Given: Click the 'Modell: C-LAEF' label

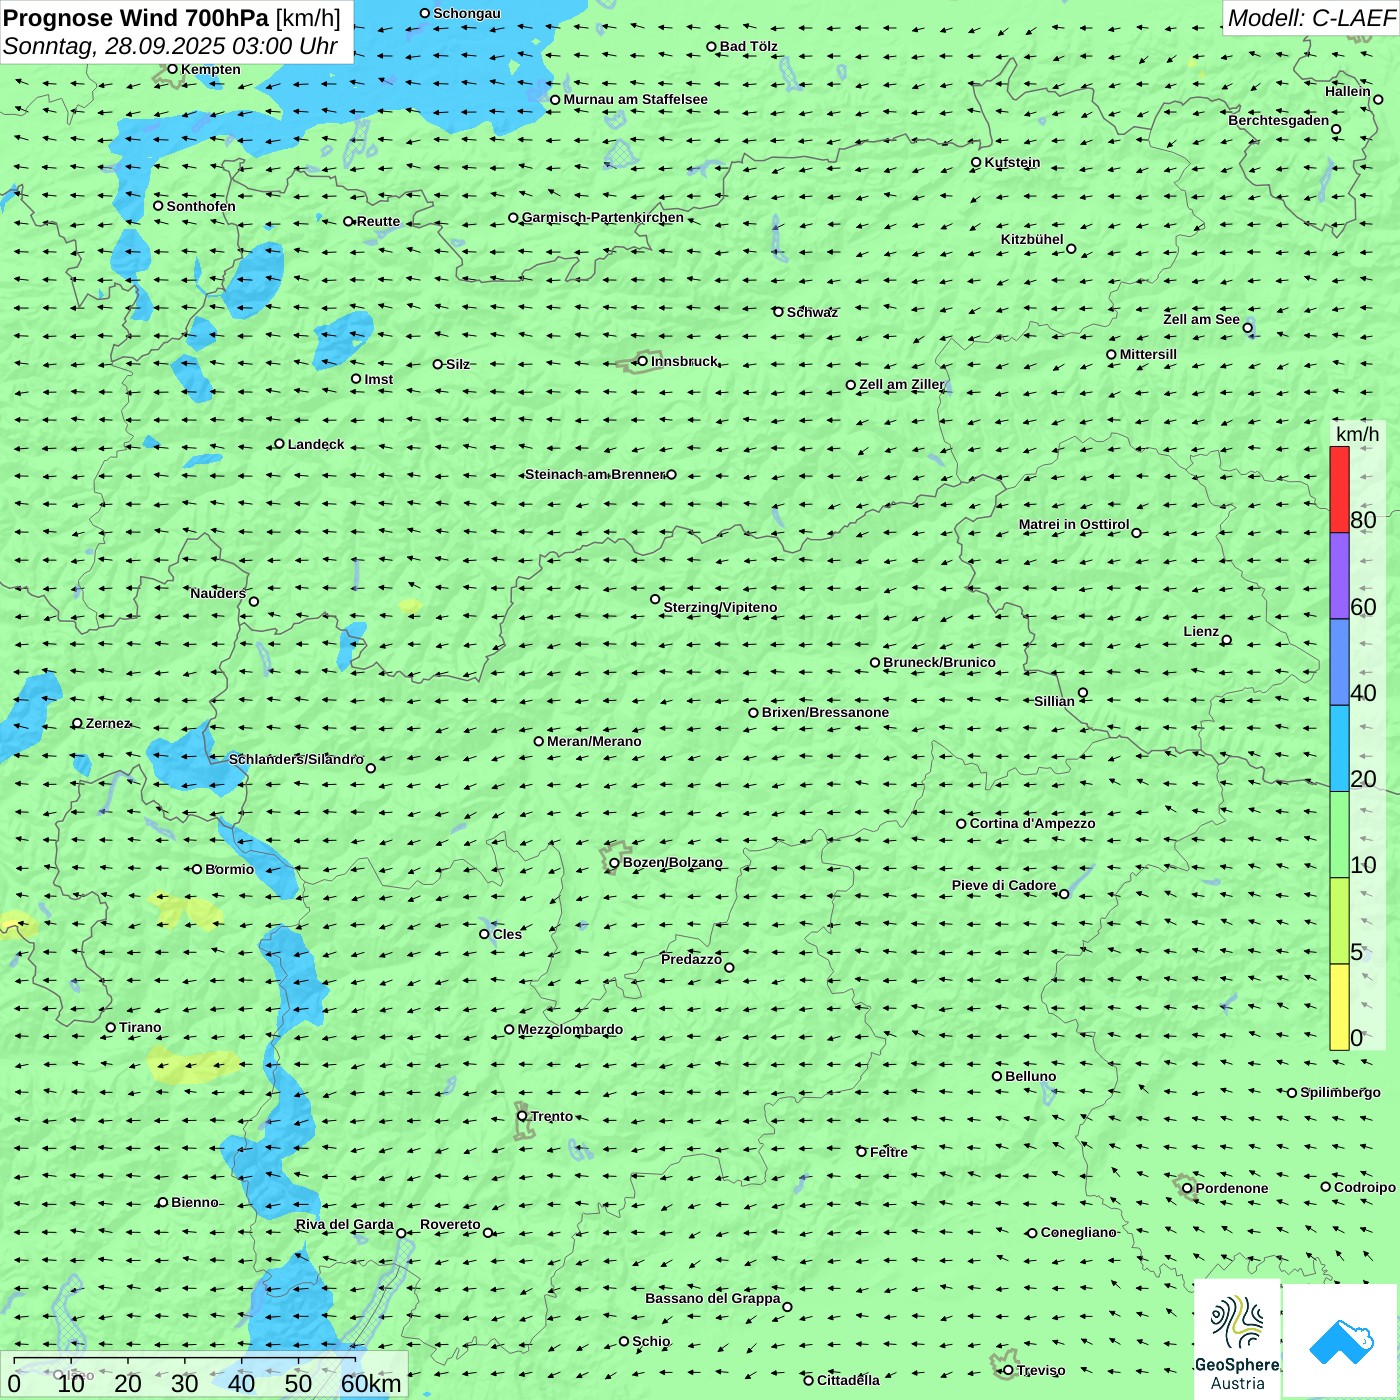Looking at the screenshot, I should pos(1311,18).
